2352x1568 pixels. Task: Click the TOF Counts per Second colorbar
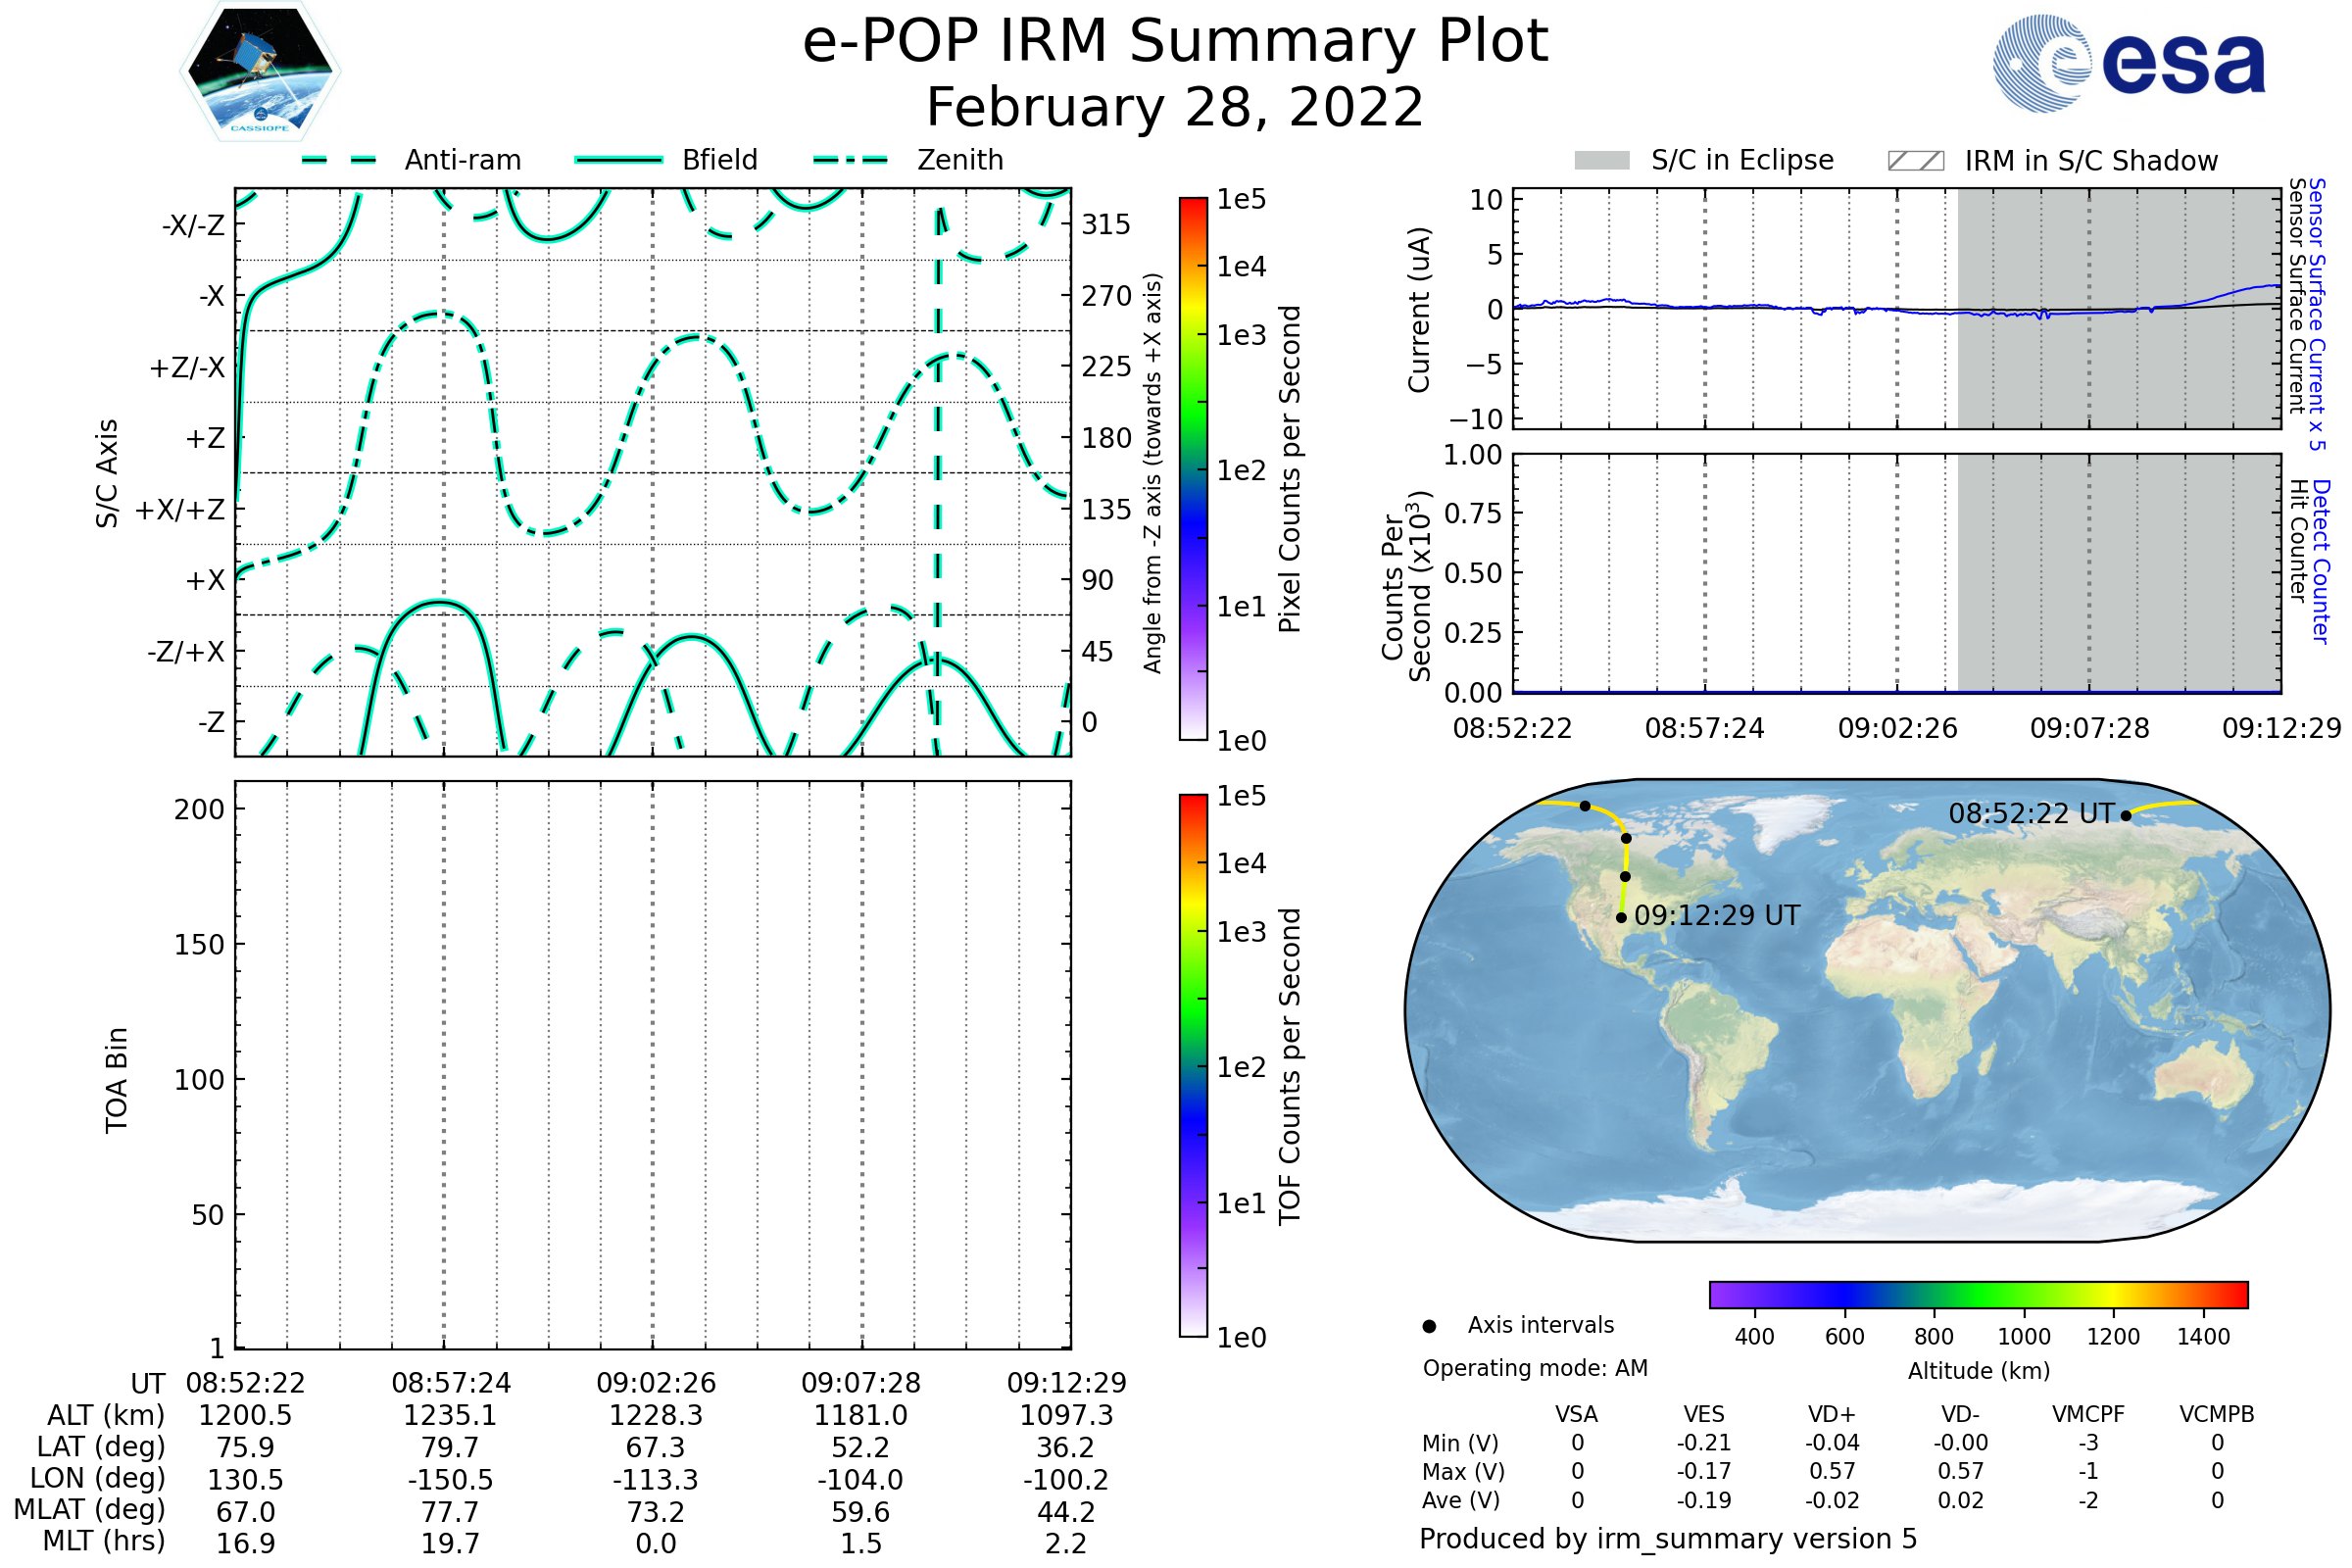click(x=1193, y=1065)
